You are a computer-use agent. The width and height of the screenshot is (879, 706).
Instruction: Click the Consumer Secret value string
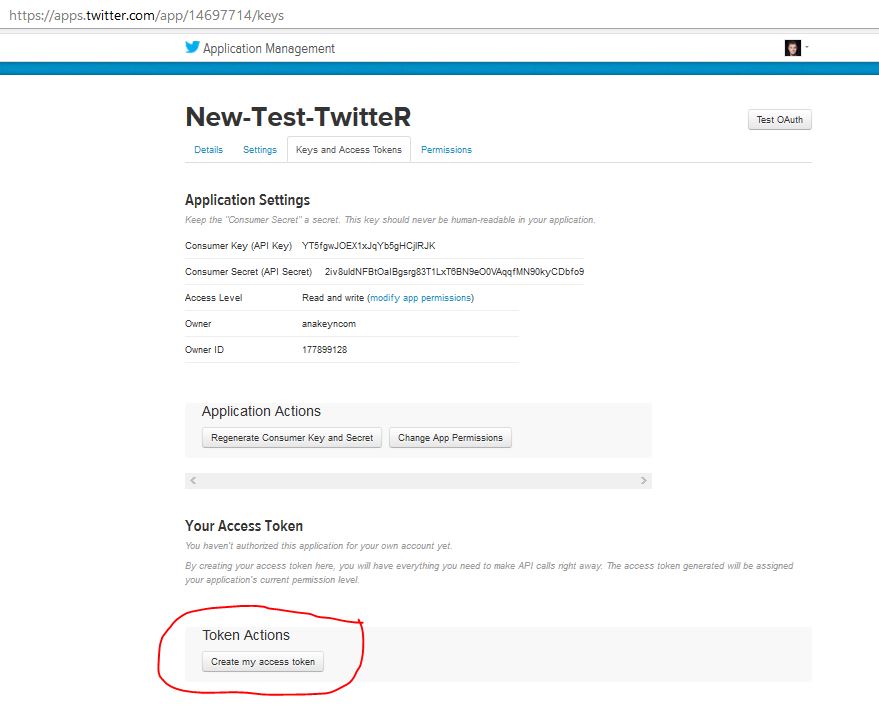click(x=454, y=271)
